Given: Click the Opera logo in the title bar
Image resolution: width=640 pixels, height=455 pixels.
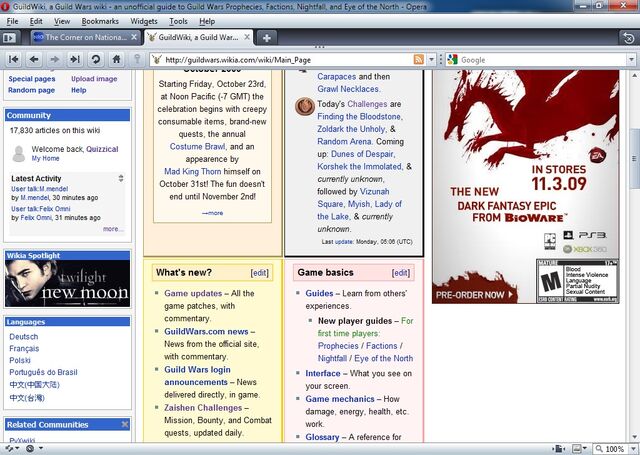Looking at the screenshot, I should point(5,7).
